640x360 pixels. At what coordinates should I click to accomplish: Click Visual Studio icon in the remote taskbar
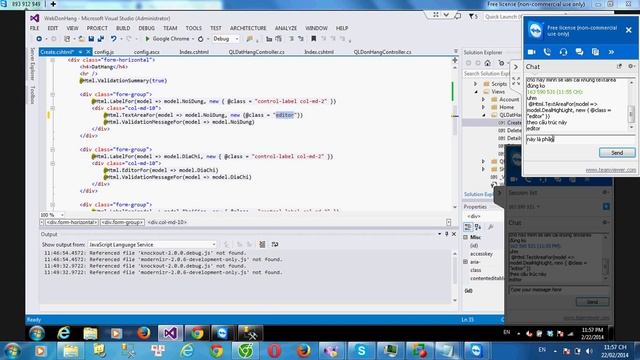coord(170,333)
